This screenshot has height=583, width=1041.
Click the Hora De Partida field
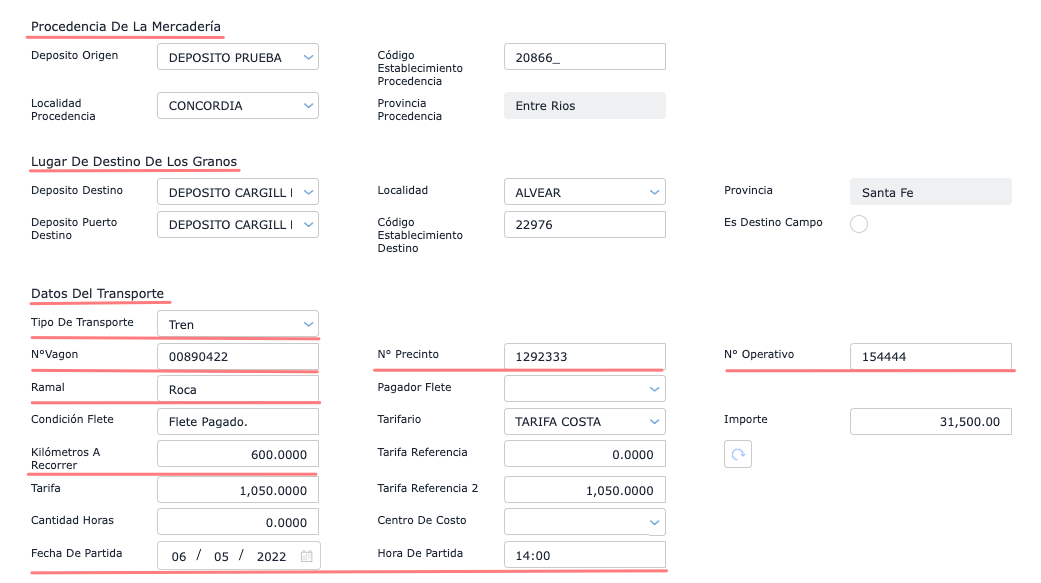pos(585,555)
